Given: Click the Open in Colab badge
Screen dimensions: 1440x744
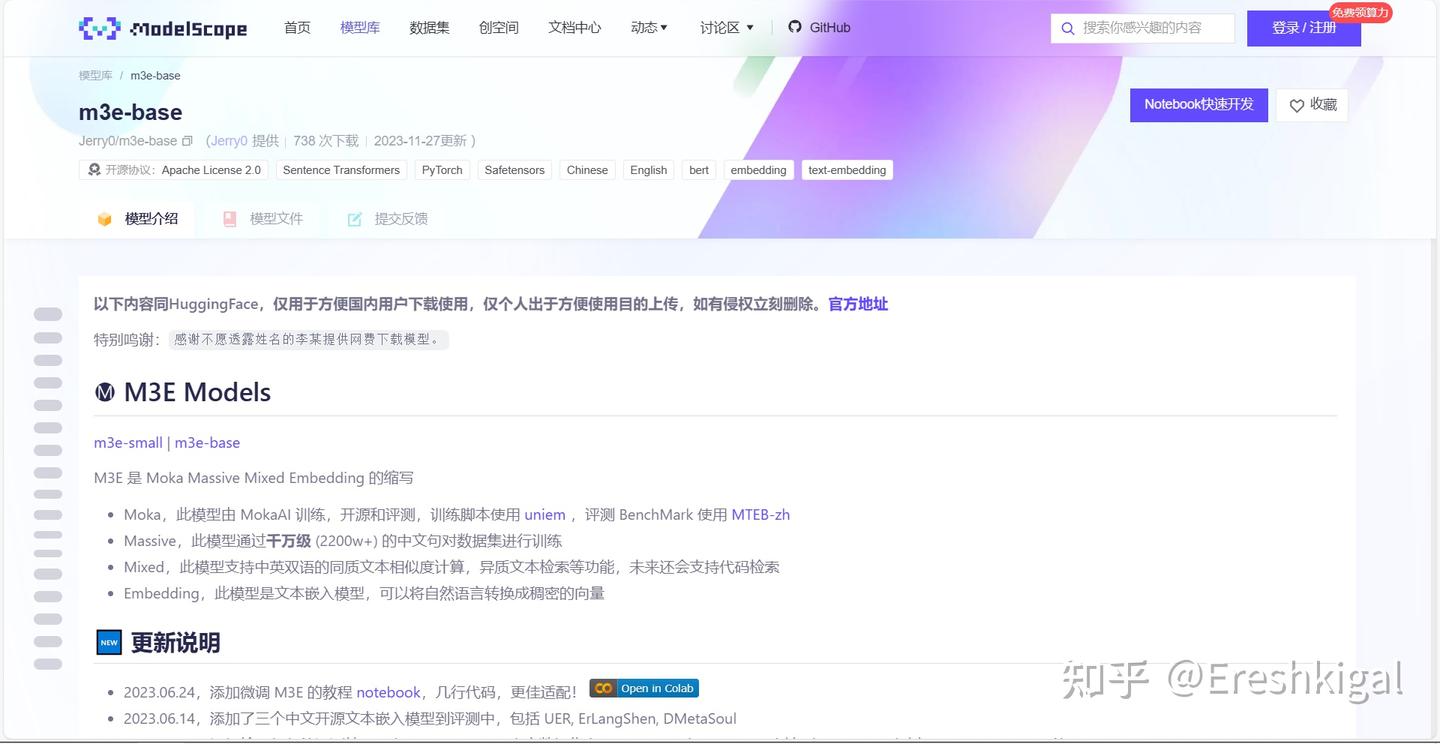Looking at the screenshot, I should pos(643,688).
